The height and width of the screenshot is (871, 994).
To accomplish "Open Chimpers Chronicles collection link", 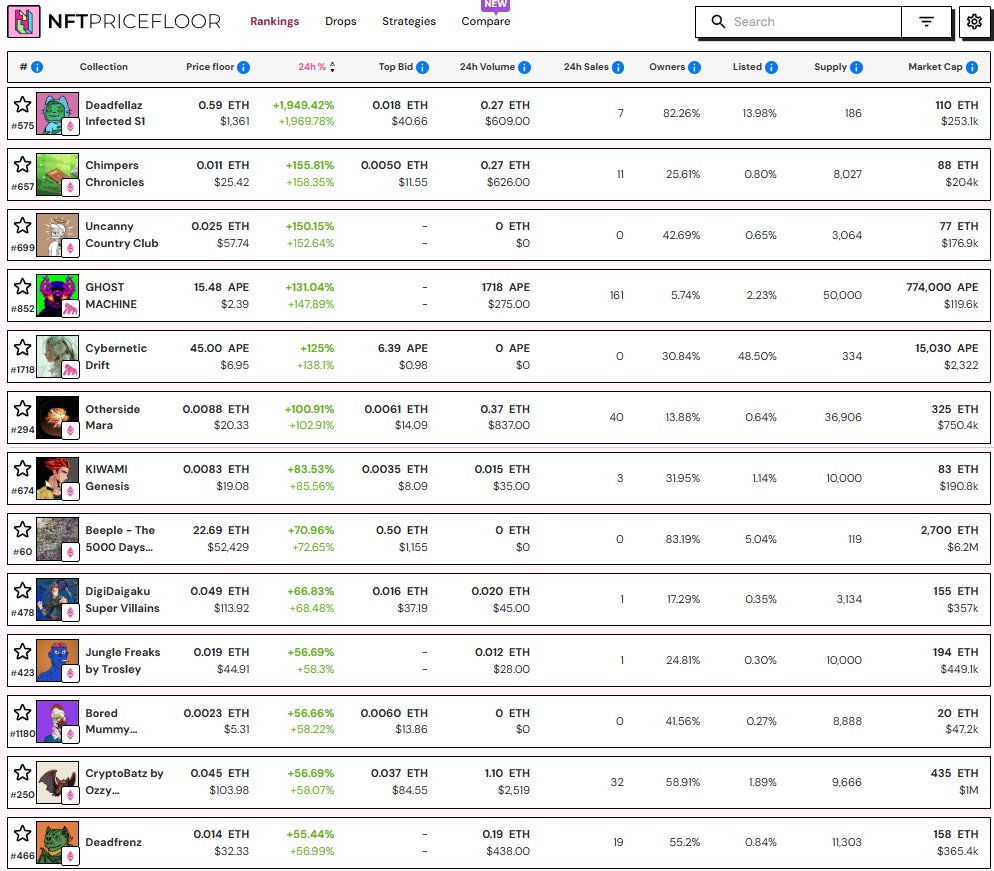I will 114,174.
